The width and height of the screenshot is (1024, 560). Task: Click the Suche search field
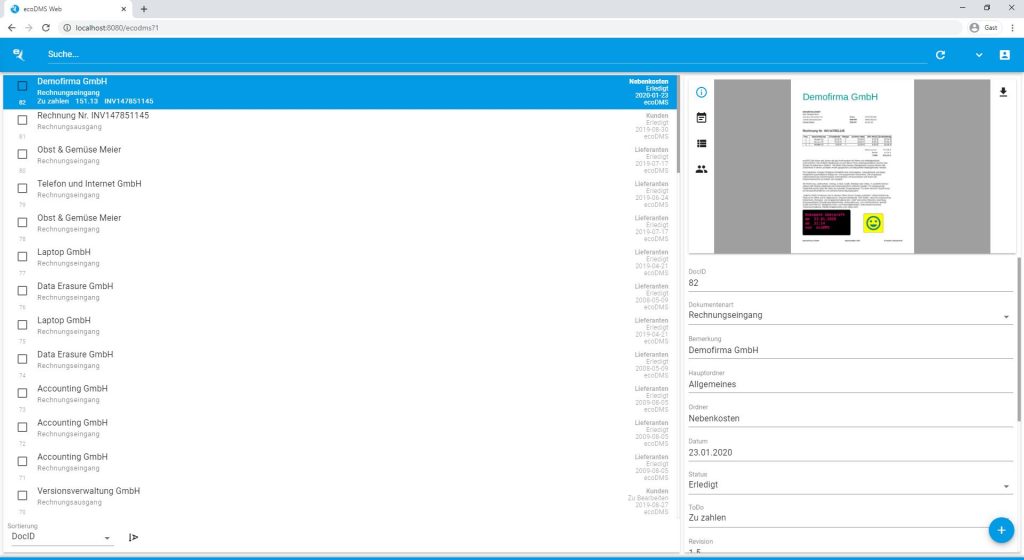[480, 55]
